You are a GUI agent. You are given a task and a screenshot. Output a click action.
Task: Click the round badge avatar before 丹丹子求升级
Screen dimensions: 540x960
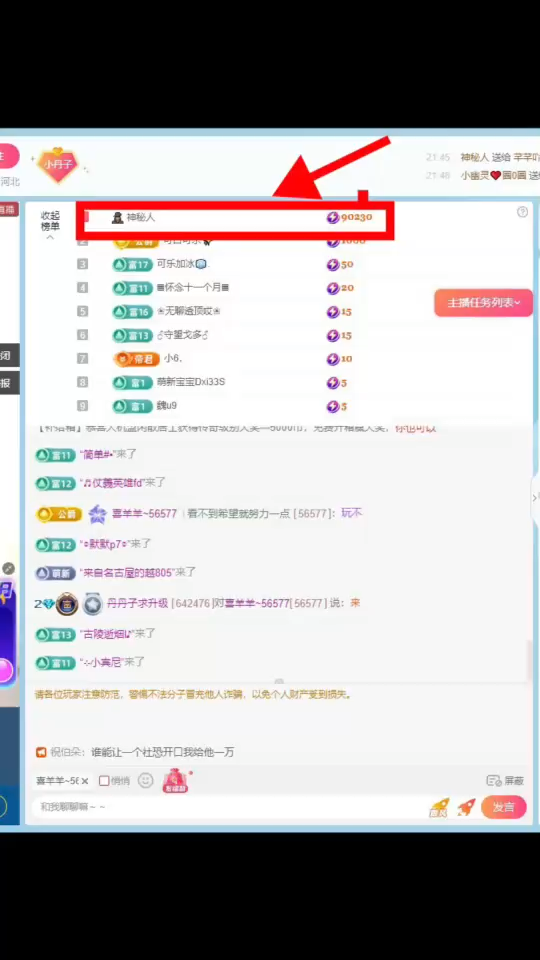[x=67, y=604]
